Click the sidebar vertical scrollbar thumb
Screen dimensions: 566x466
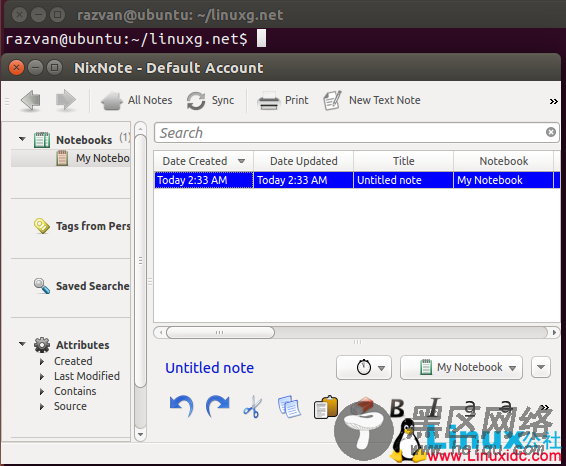[140, 261]
